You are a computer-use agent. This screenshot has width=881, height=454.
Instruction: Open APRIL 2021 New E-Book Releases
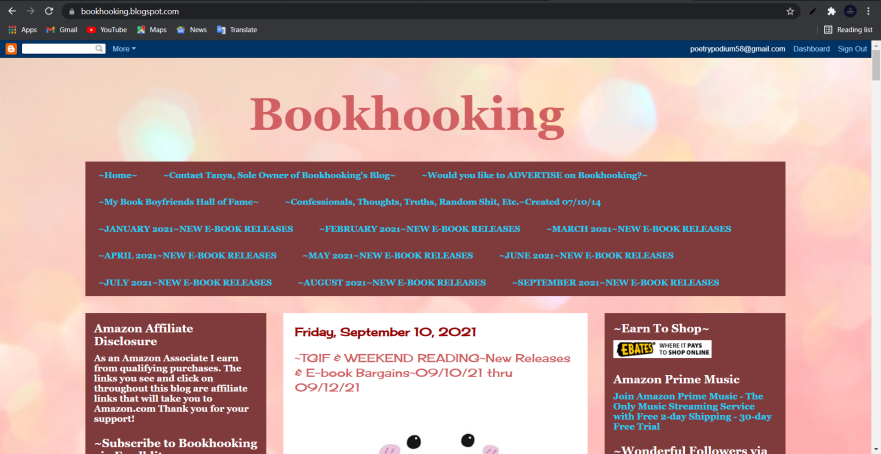click(187, 256)
